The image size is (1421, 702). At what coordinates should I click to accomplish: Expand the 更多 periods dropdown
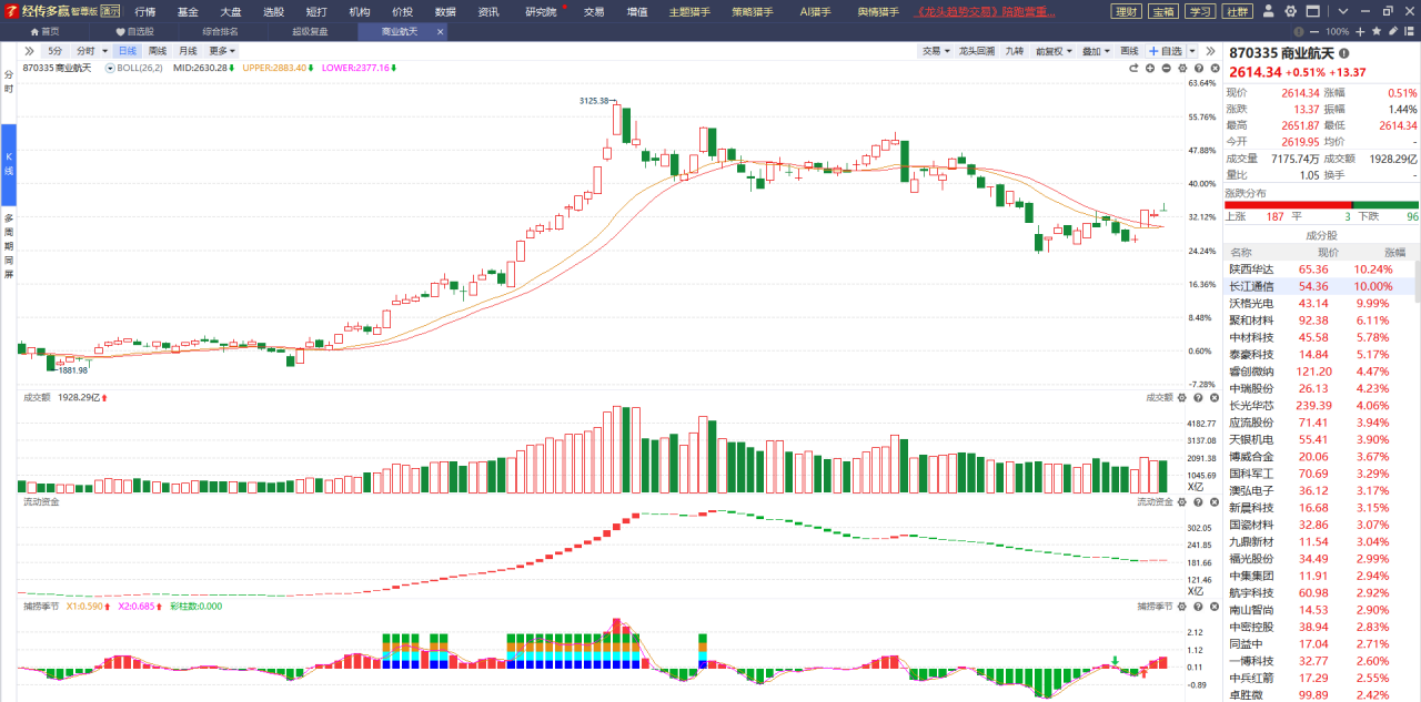pyautogui.click(x=222, y=51)
